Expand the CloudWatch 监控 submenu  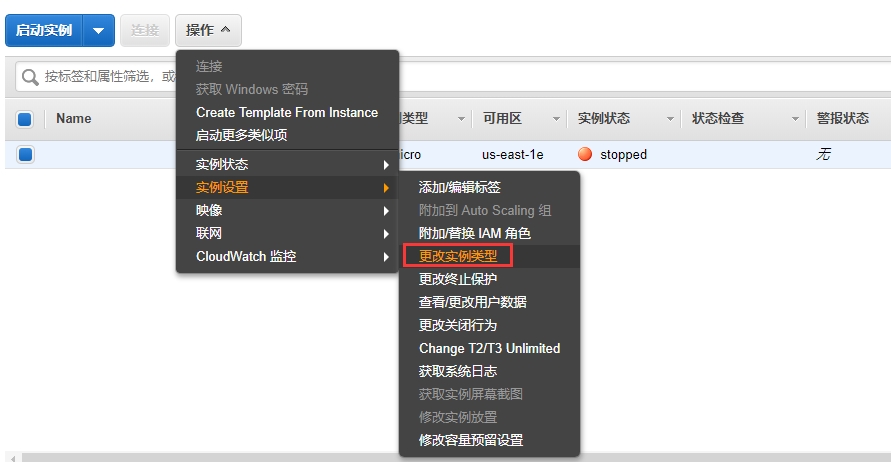(x=286, y=256)
